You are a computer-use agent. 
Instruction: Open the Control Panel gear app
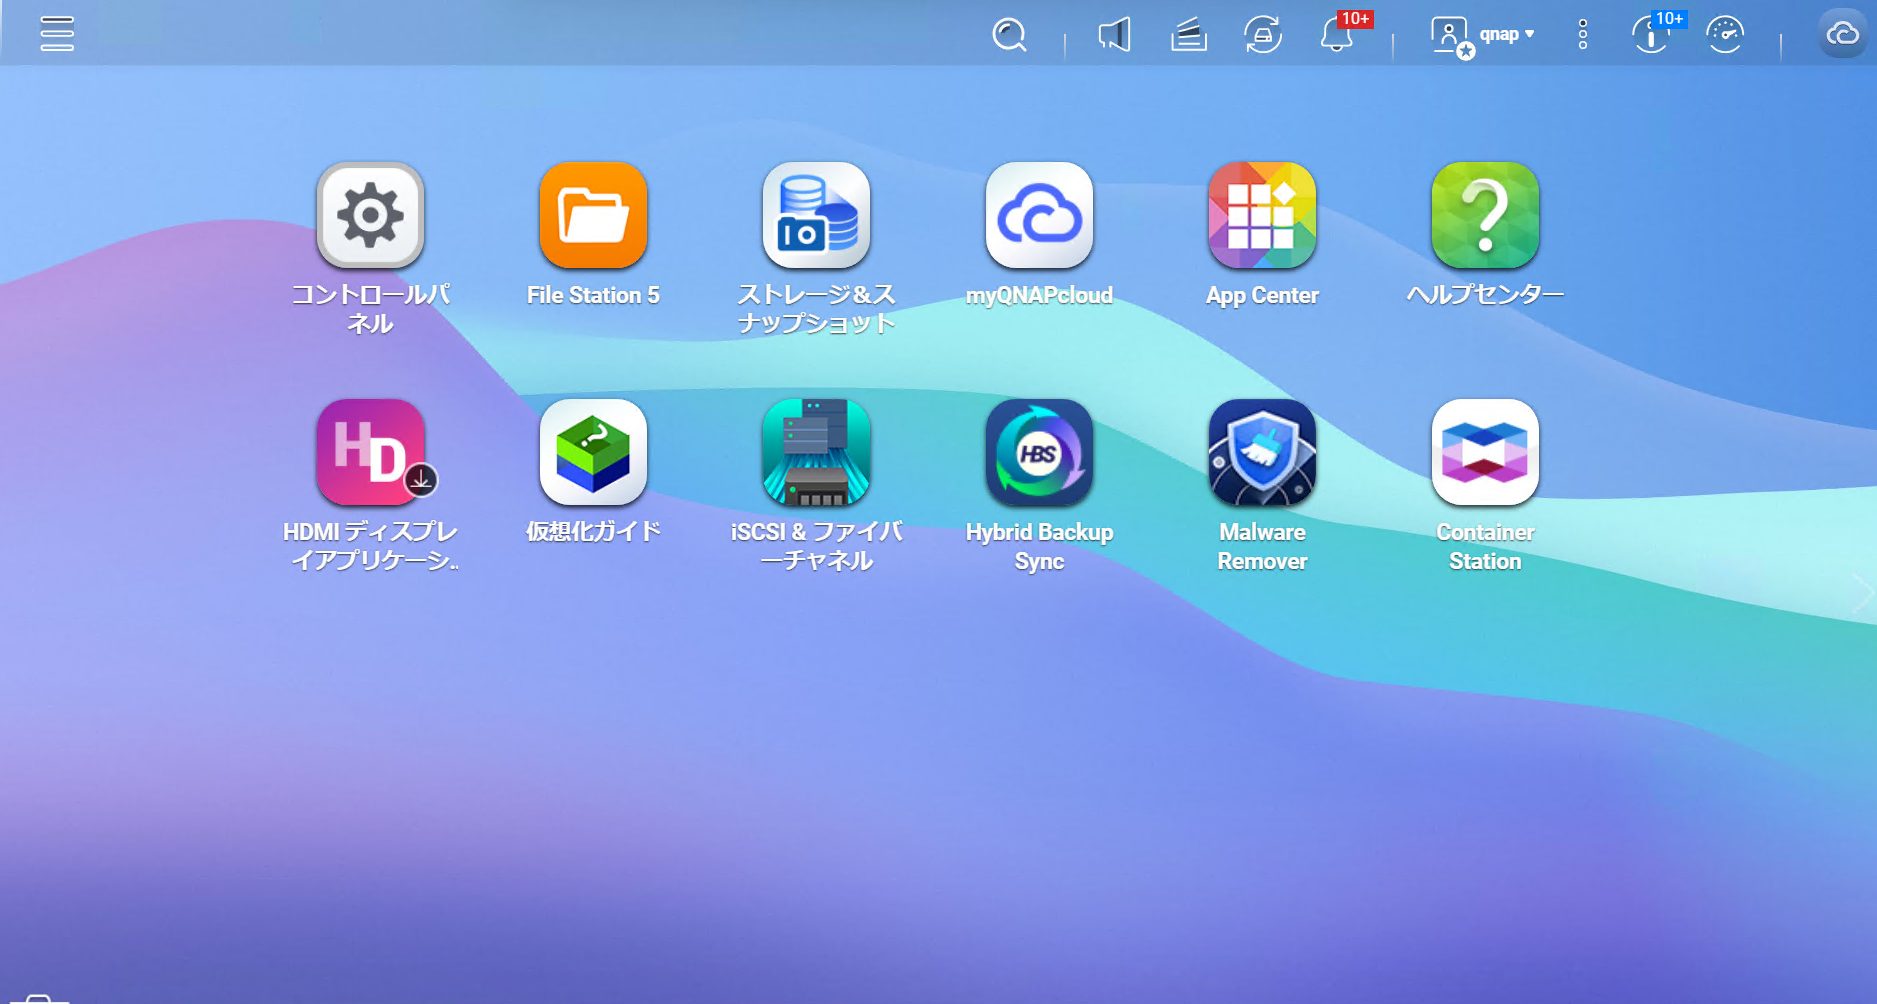click(370, 215)
